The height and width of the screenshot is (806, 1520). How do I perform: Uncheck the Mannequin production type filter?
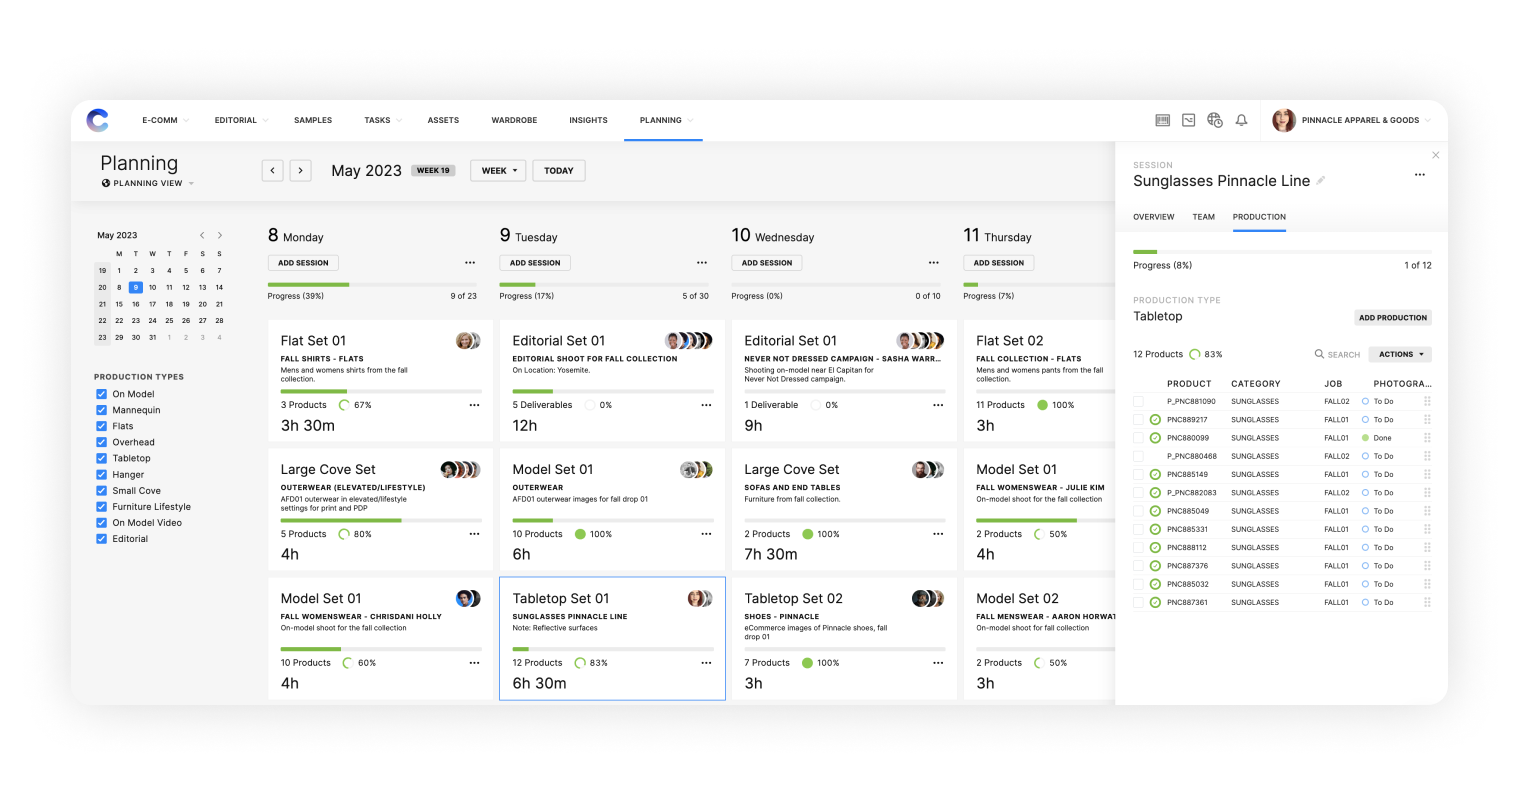point(101,409)
